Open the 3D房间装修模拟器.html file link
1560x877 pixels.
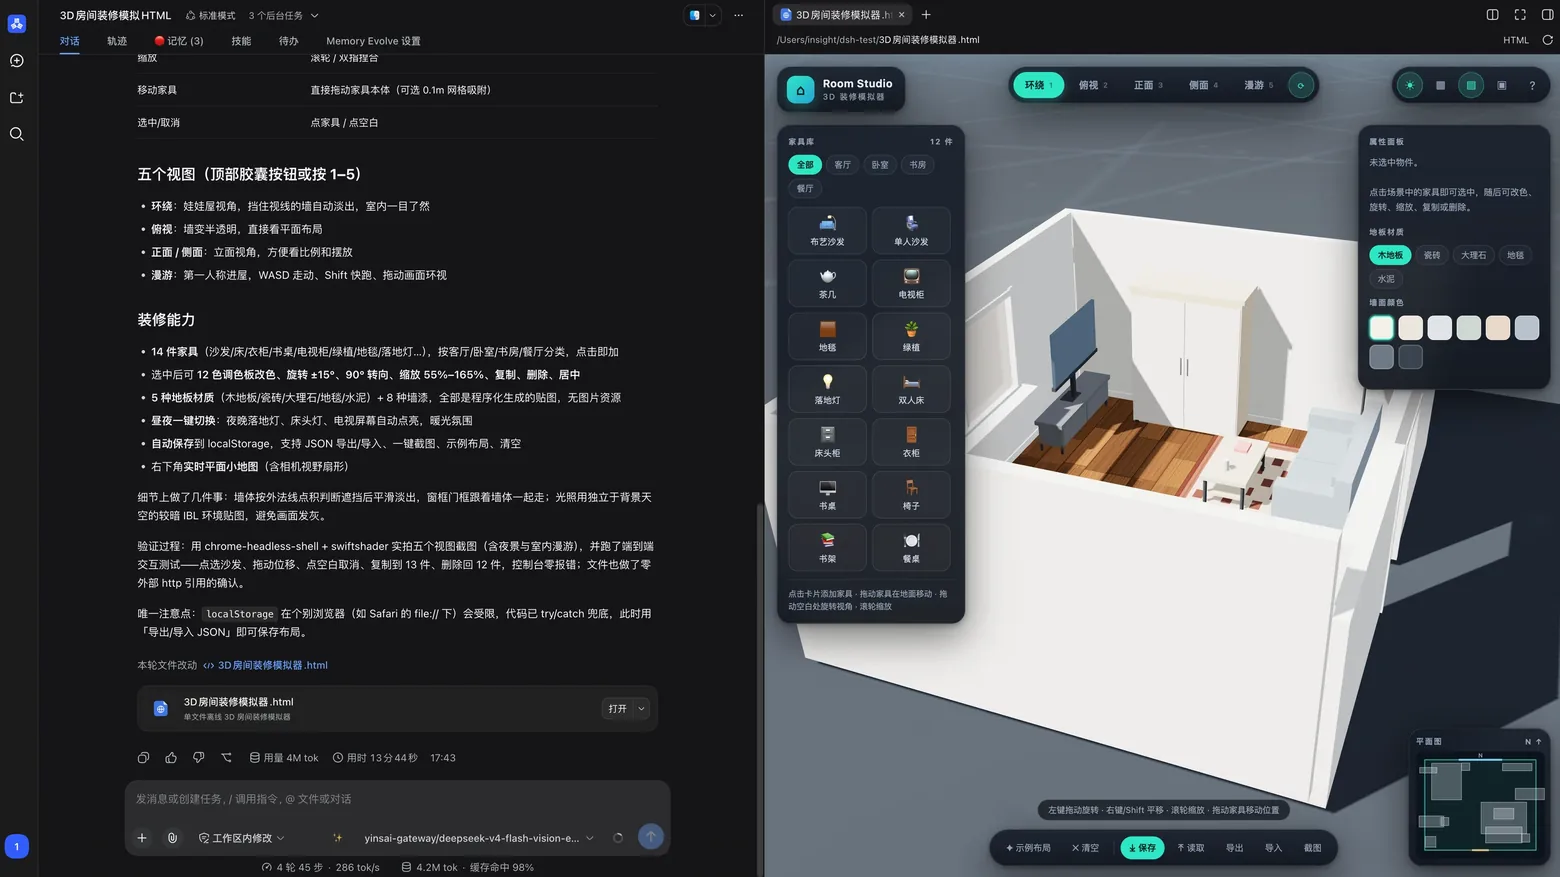pyautogui.click(x=266, y=665)
